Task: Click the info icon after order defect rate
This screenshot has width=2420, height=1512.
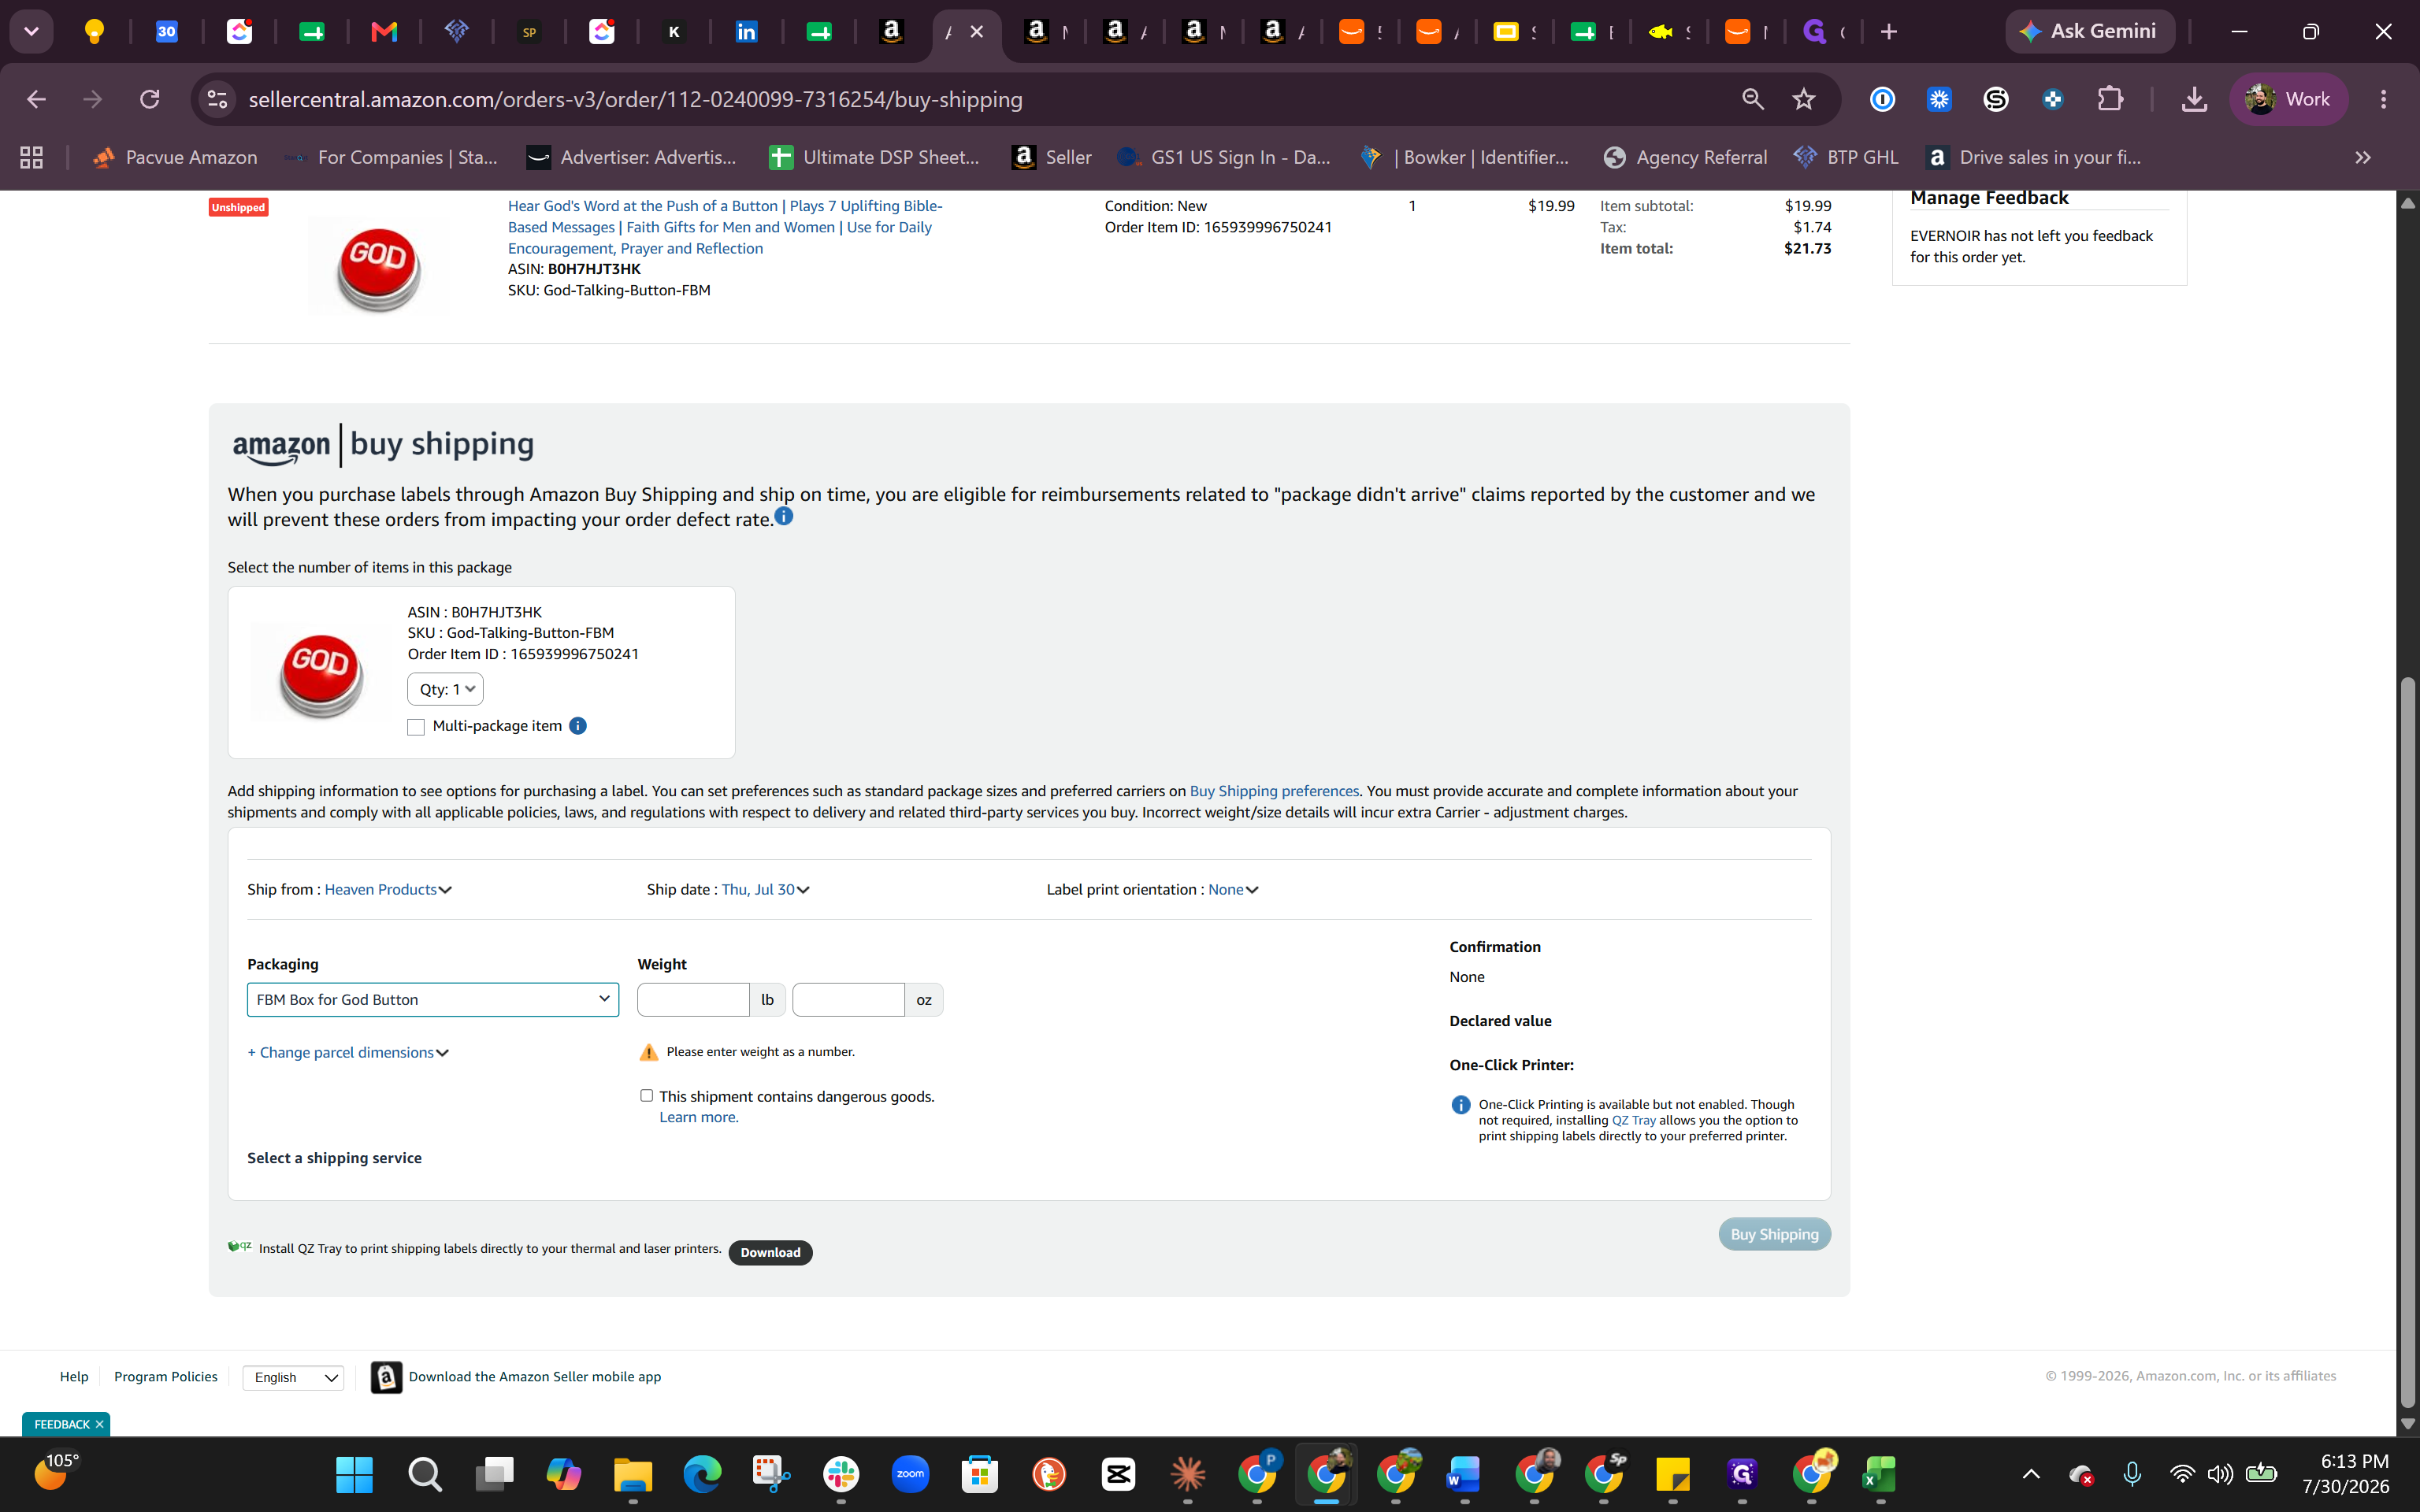Action: (x=784, y=516)
